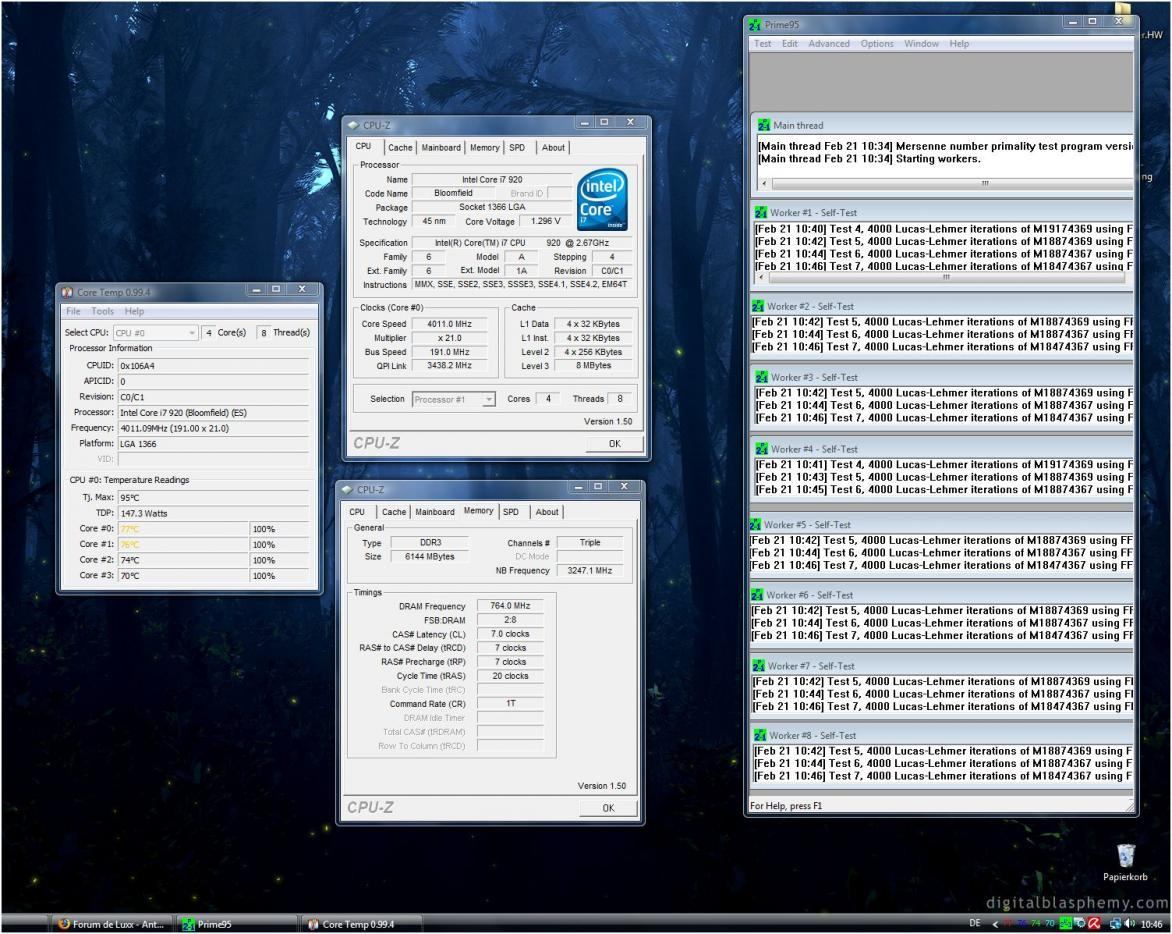
Task: Click the Worker #1 Self-Test window icon
Action: tap(761, 212)
